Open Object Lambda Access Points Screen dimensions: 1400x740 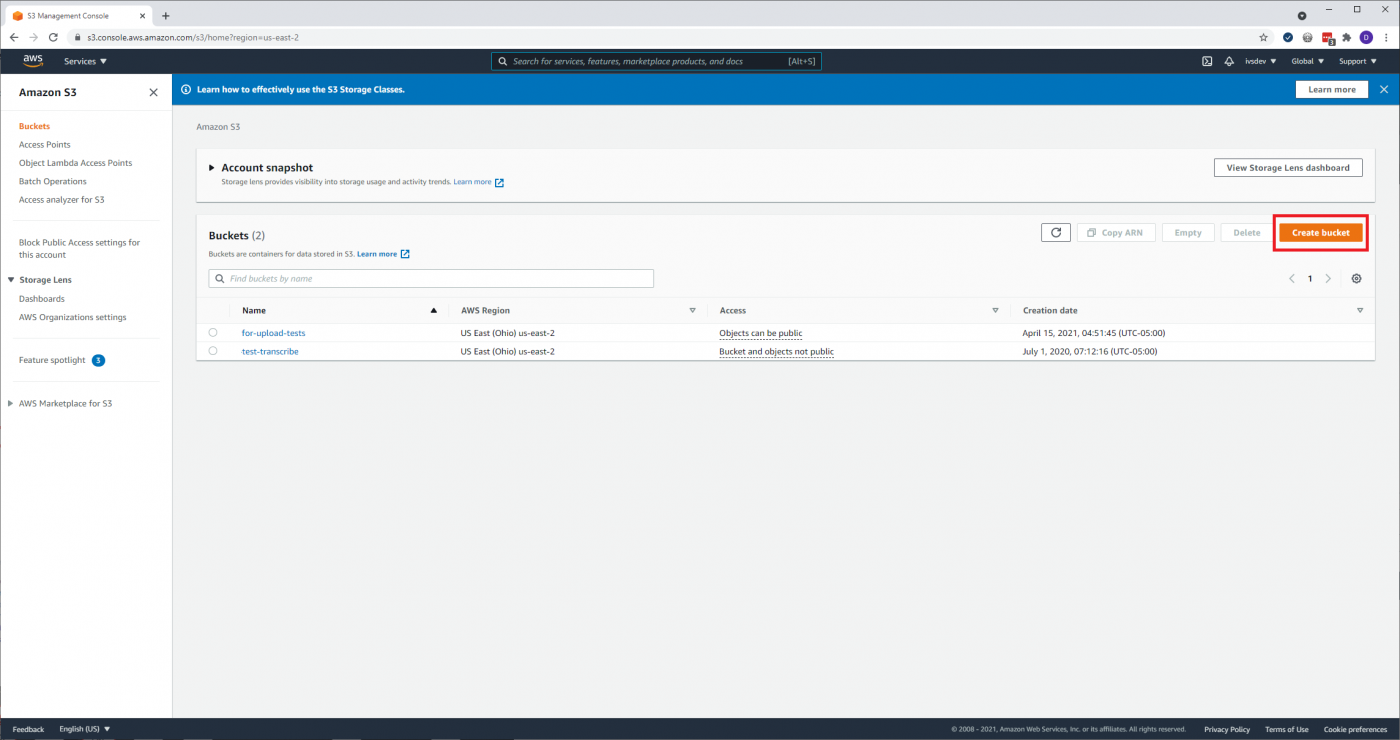75,163
